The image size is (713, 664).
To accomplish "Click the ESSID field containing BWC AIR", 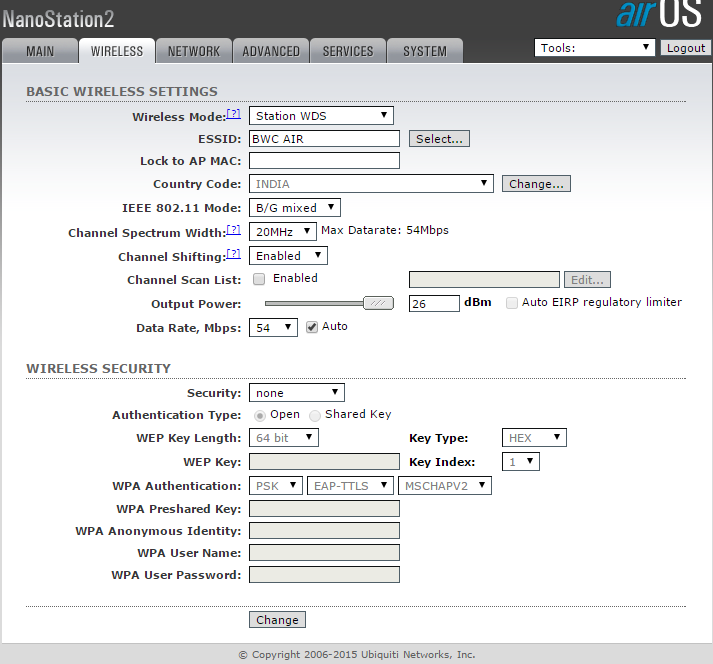I will point(324,139).
